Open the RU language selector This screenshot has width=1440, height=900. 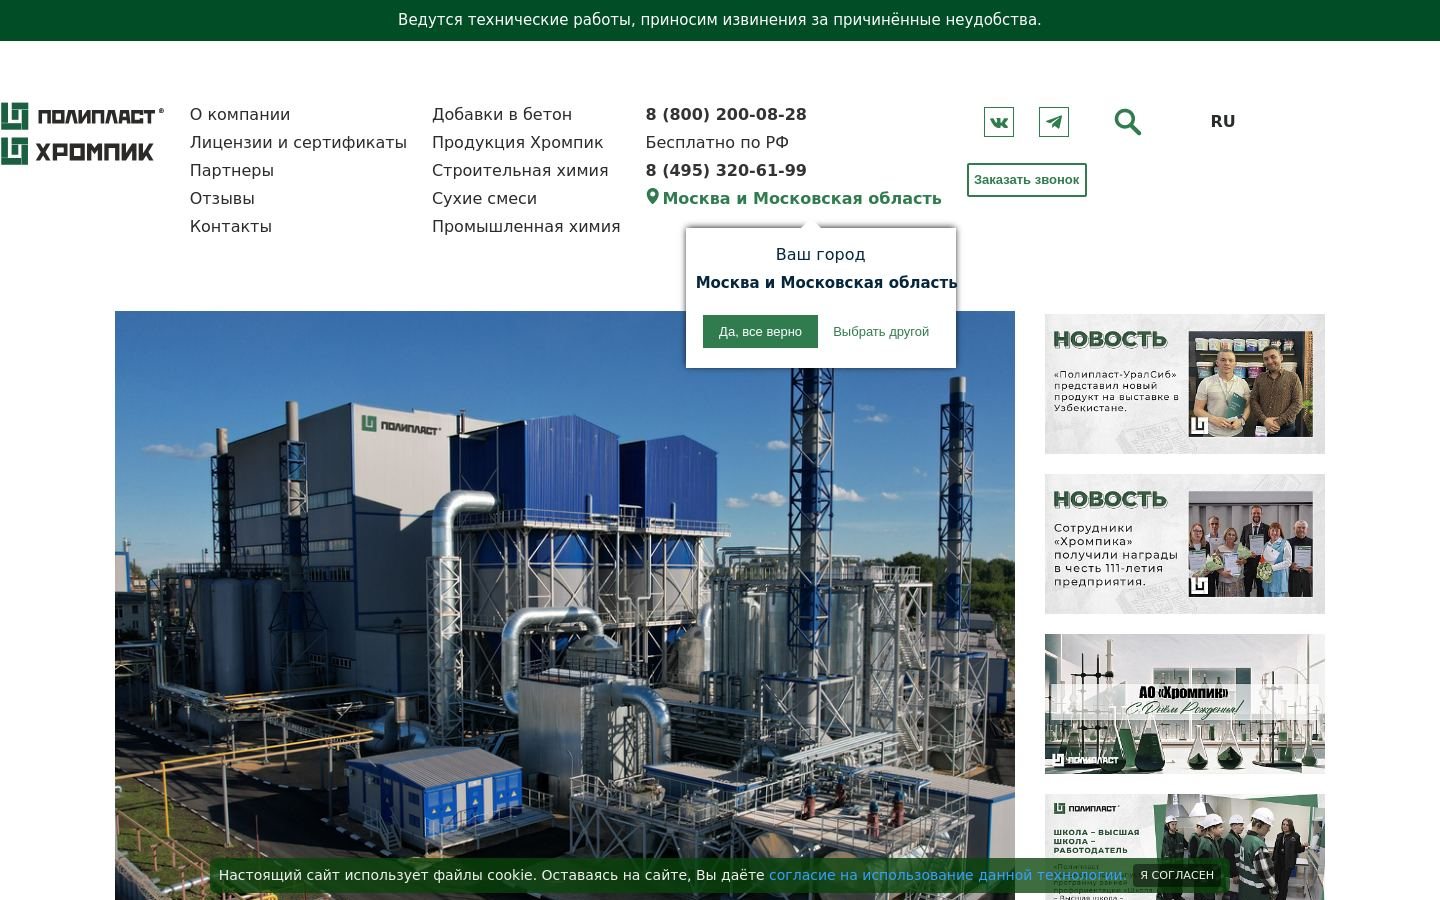pos(1223,121)
